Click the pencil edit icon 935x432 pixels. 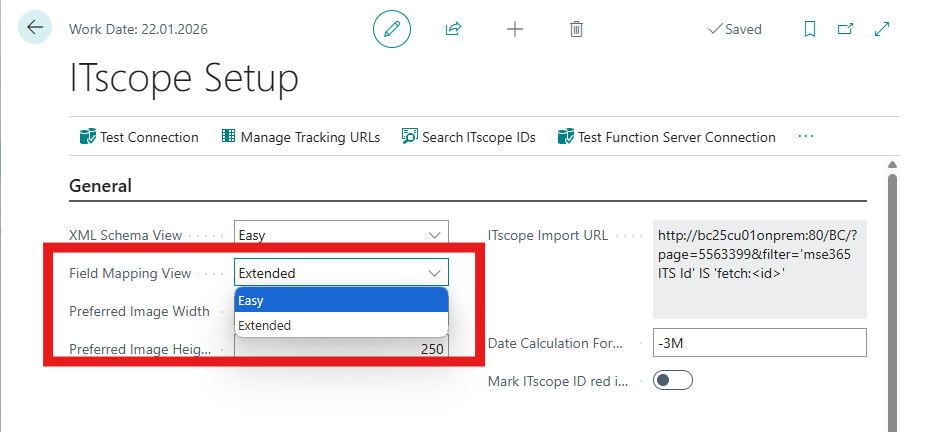click(392, 29)
